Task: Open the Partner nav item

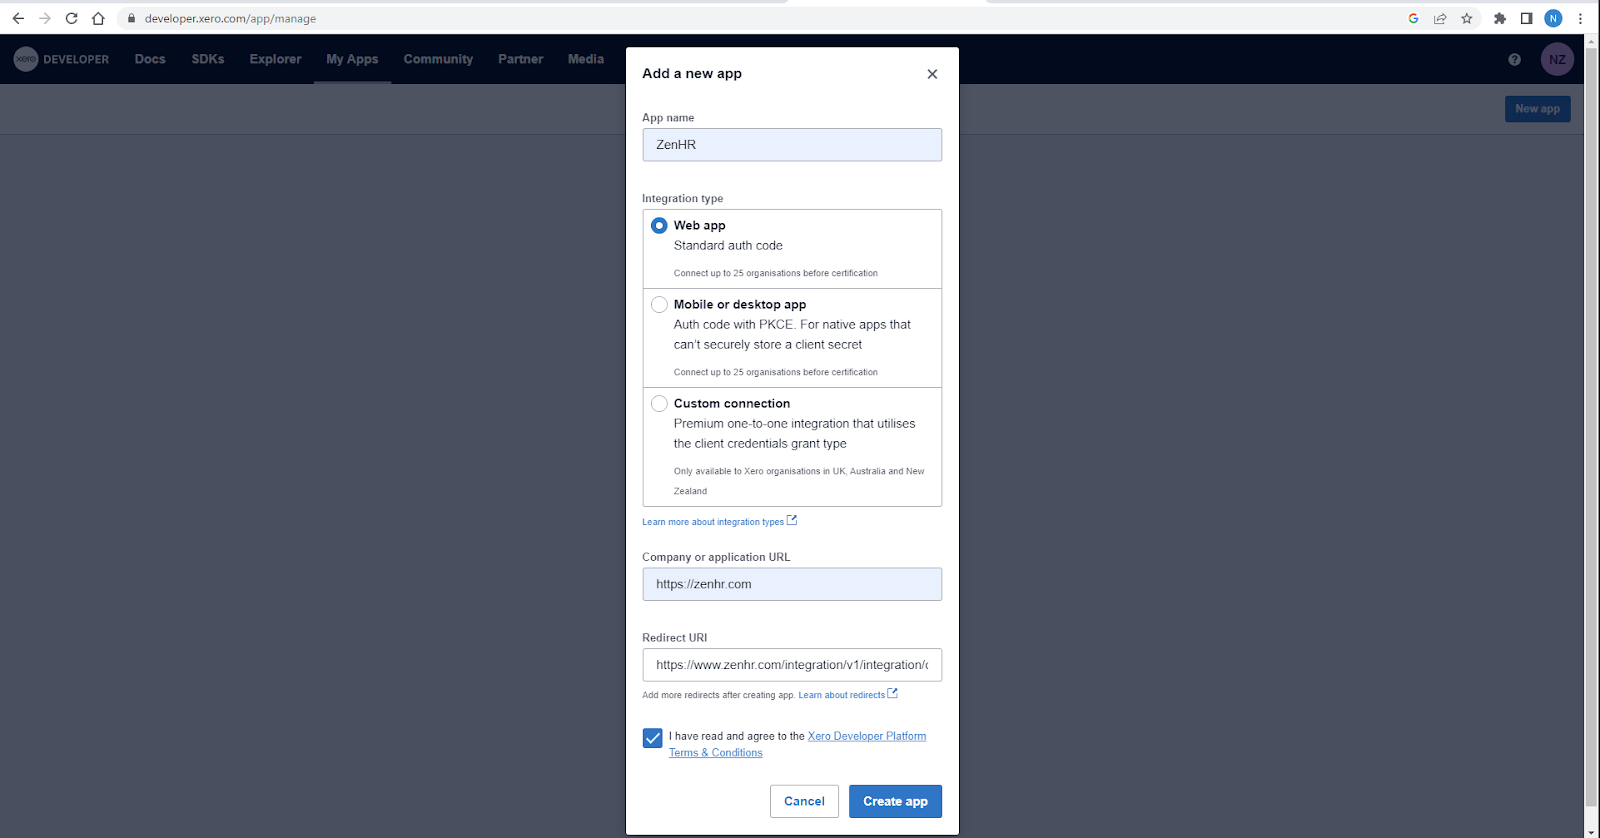Action: 521,59
